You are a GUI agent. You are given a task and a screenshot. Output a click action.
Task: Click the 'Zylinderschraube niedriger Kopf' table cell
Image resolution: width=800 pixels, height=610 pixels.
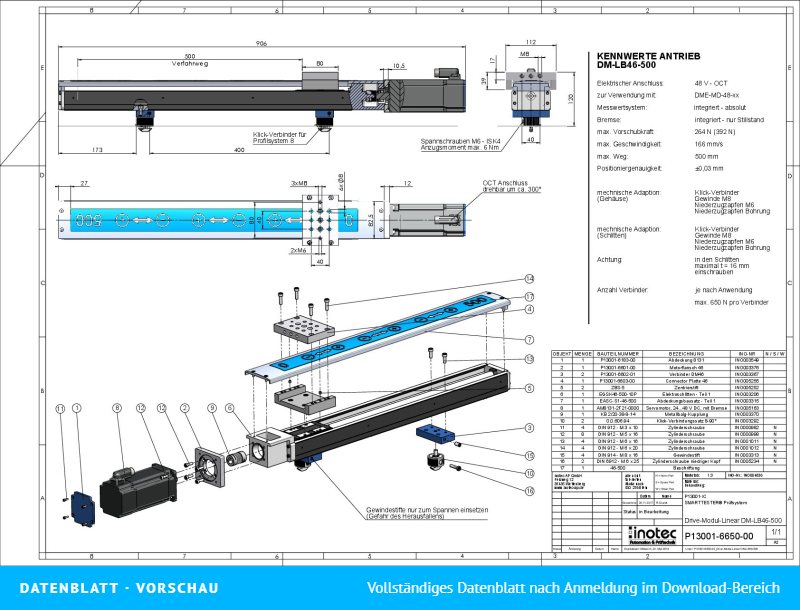coord(686,461)
